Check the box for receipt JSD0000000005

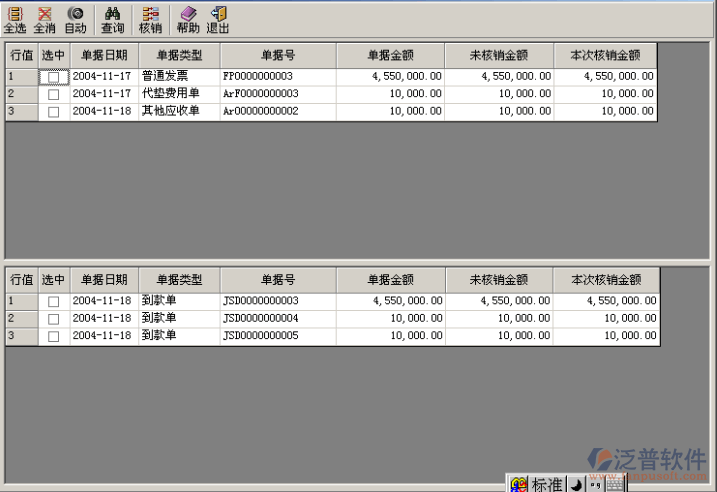(x=54, y=337)
